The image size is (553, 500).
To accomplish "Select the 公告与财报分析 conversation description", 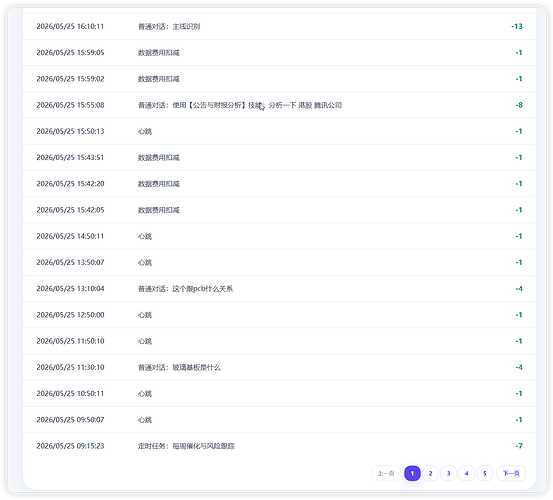I will coord(240,105).
